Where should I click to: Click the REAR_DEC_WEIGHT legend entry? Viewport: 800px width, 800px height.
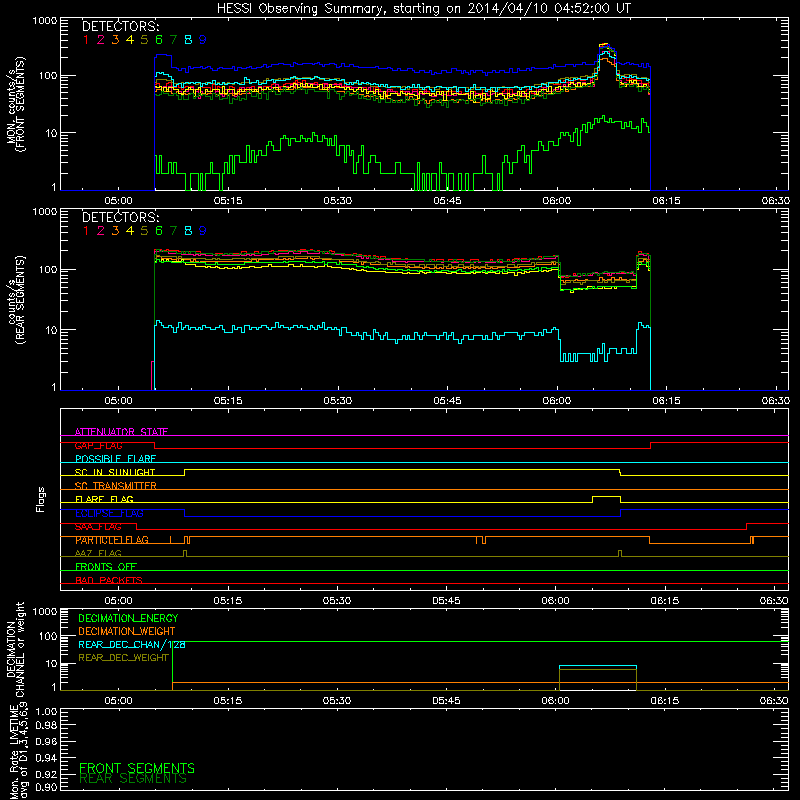click(x=123, y=658)
